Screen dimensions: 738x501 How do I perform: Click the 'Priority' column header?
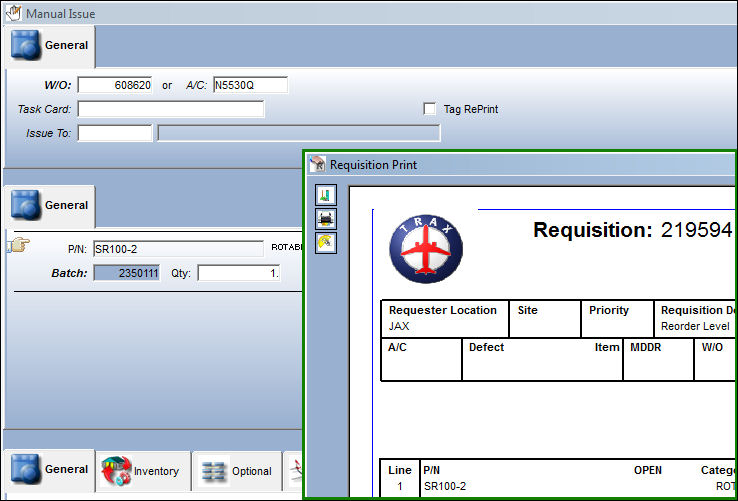[x=609, y=310]
